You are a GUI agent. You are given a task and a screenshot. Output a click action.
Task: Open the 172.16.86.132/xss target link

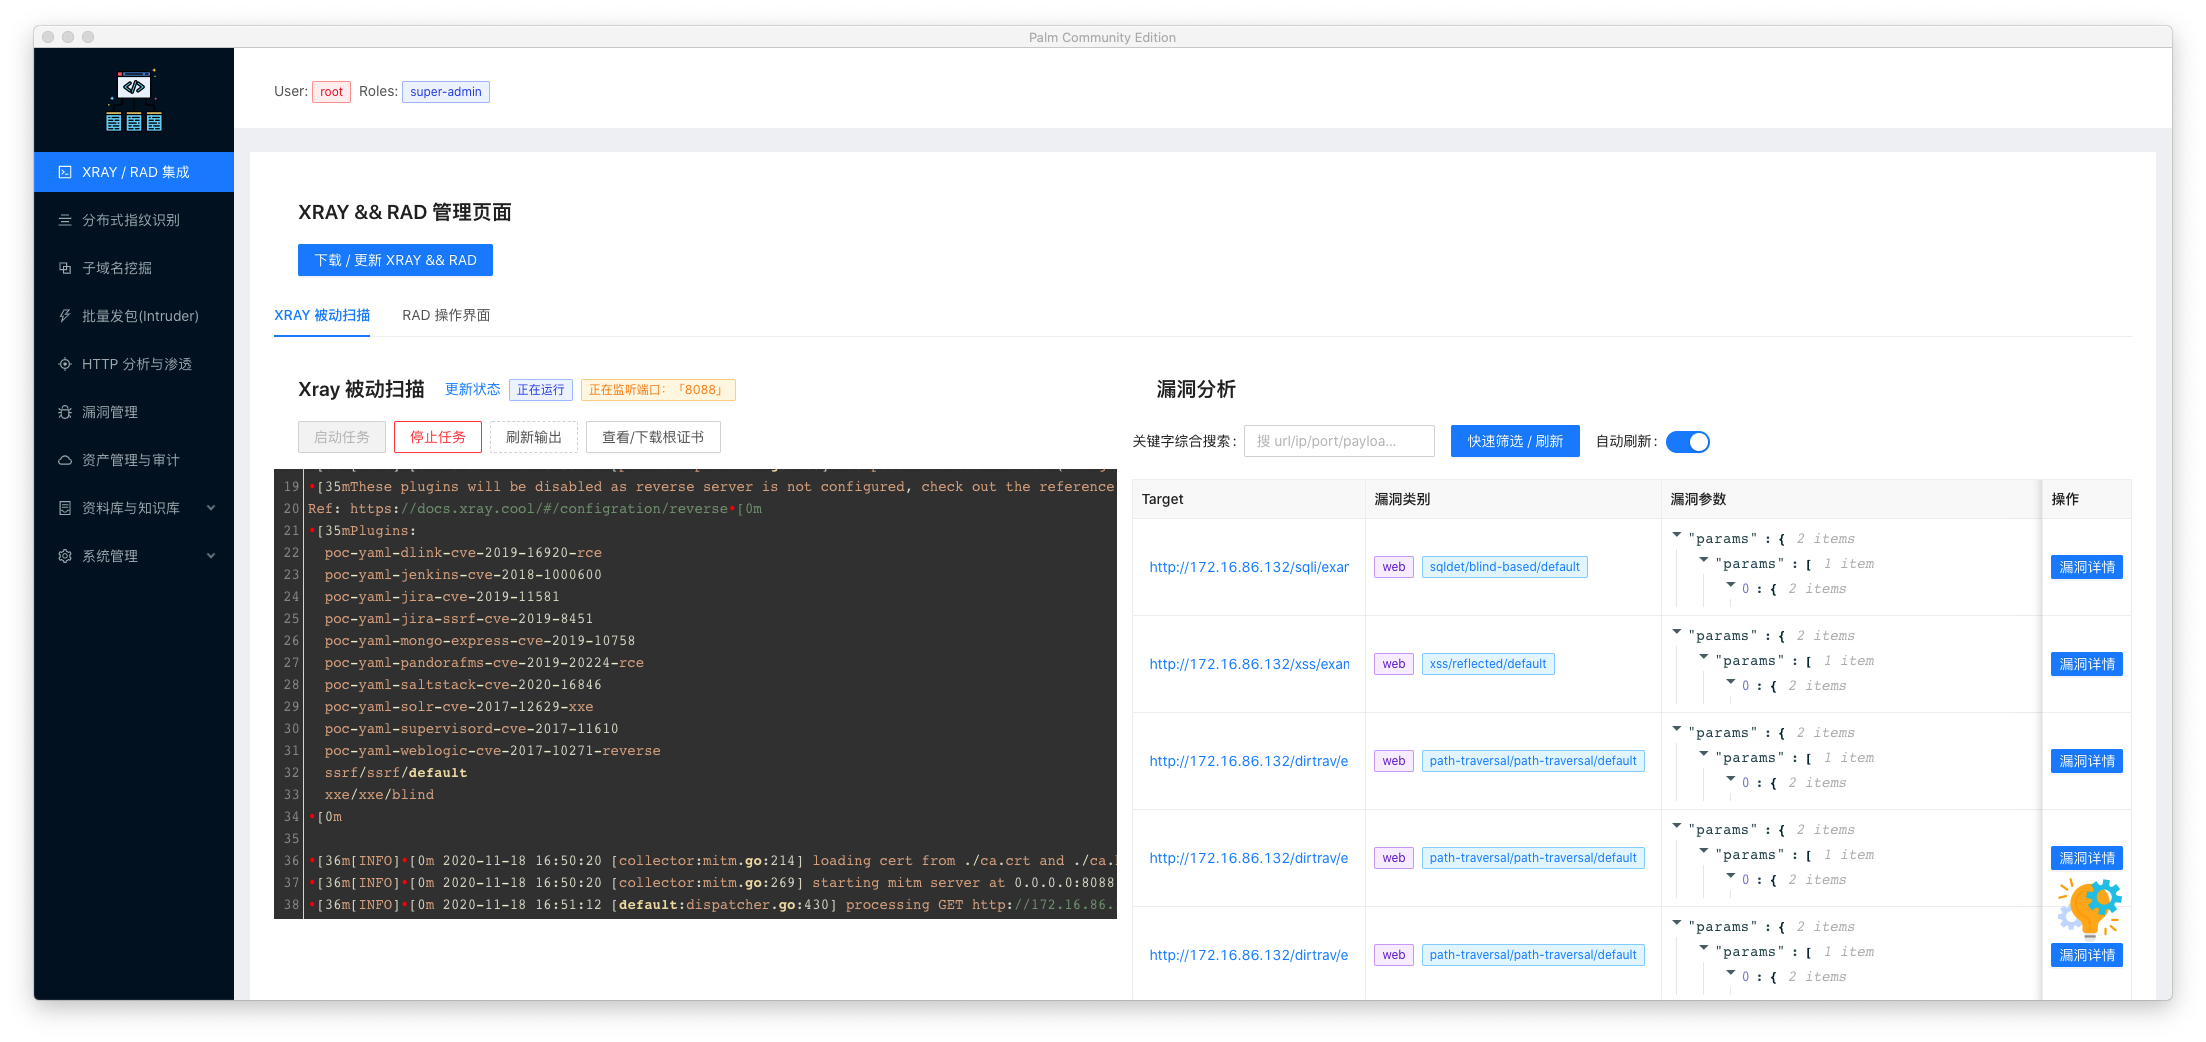1249,664
